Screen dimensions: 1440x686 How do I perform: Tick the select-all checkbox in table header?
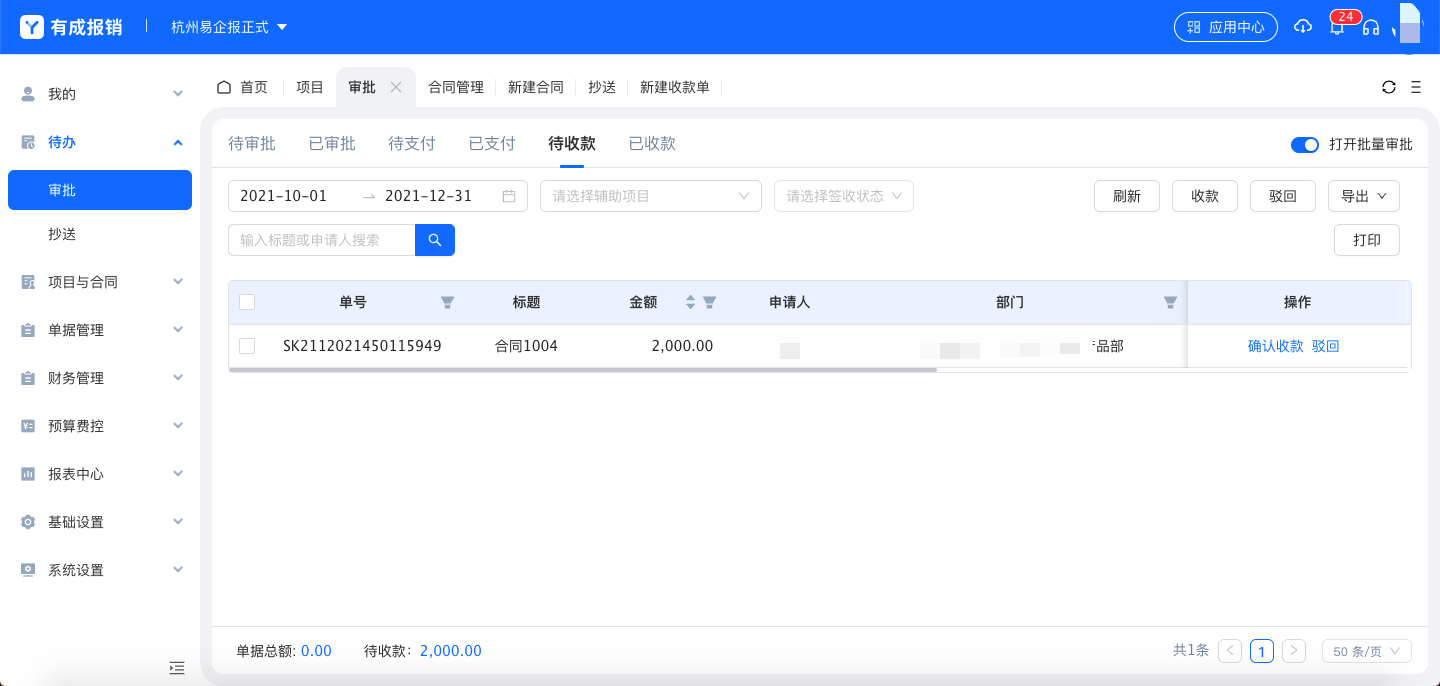tap(247, 302)
